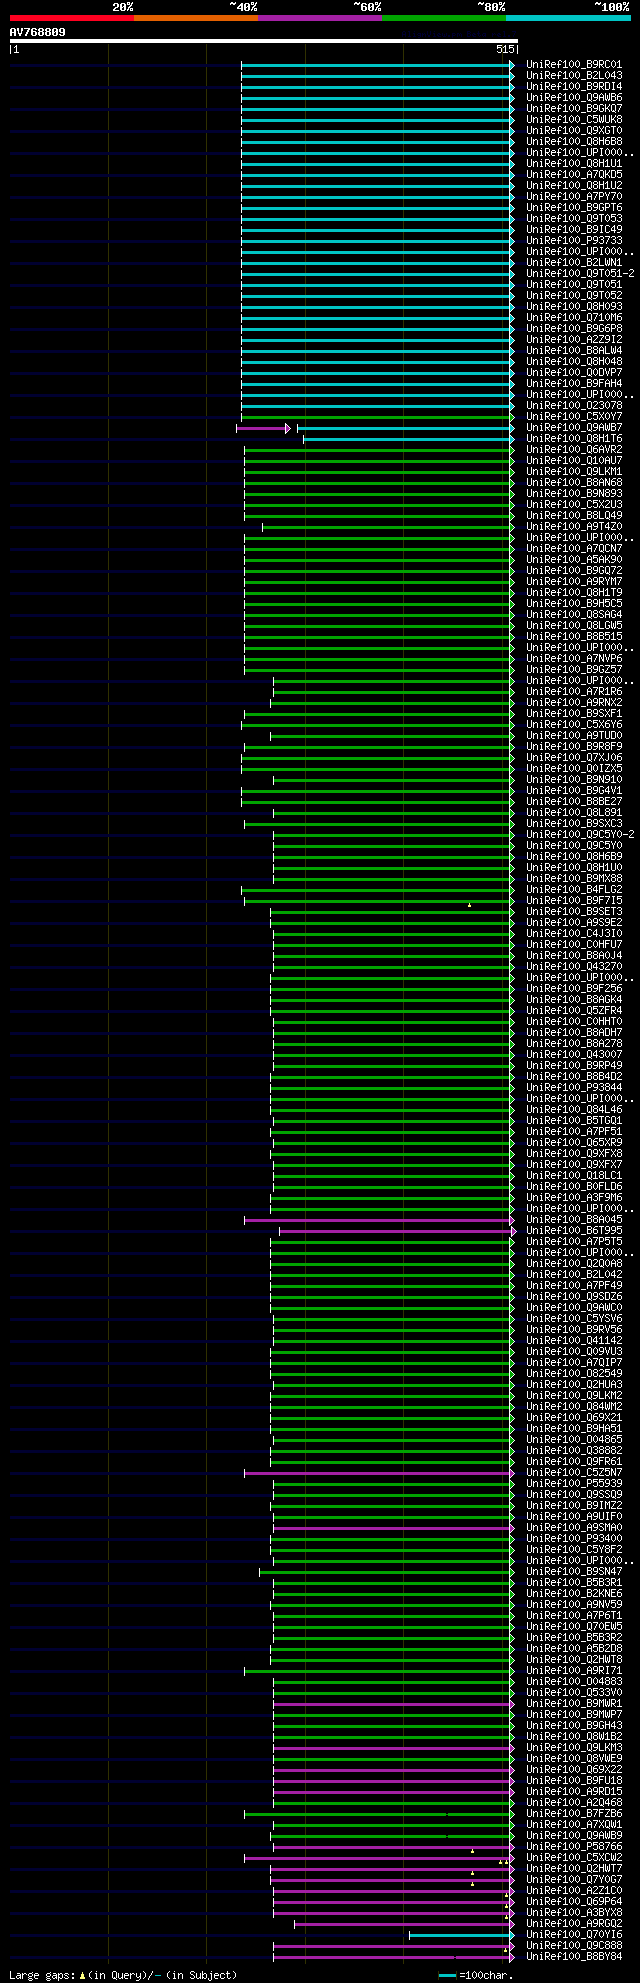The image size is (640, 1983).
Task: Select hit UniRef100_A2Z9I2
Action: pyautogui.click(x=574, y=340)
